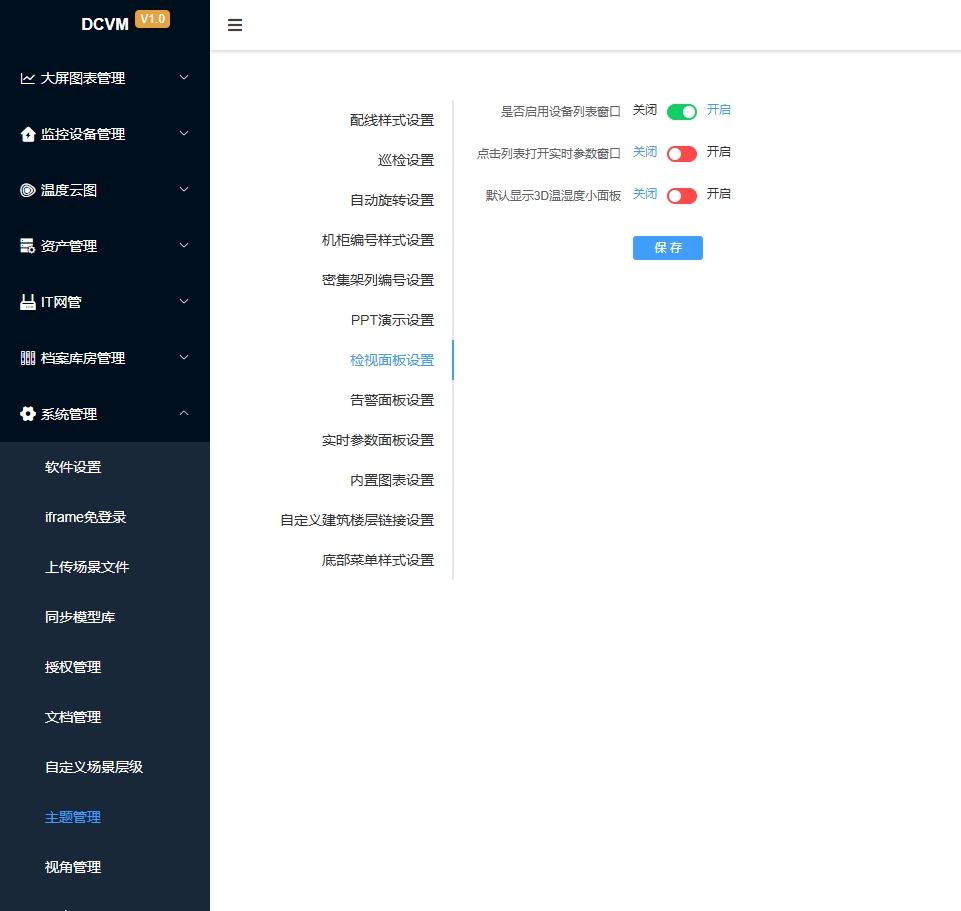Screen dimensions: 961x911
Task: Click the V1.0 version badge
Action: (x=153, y=19)
